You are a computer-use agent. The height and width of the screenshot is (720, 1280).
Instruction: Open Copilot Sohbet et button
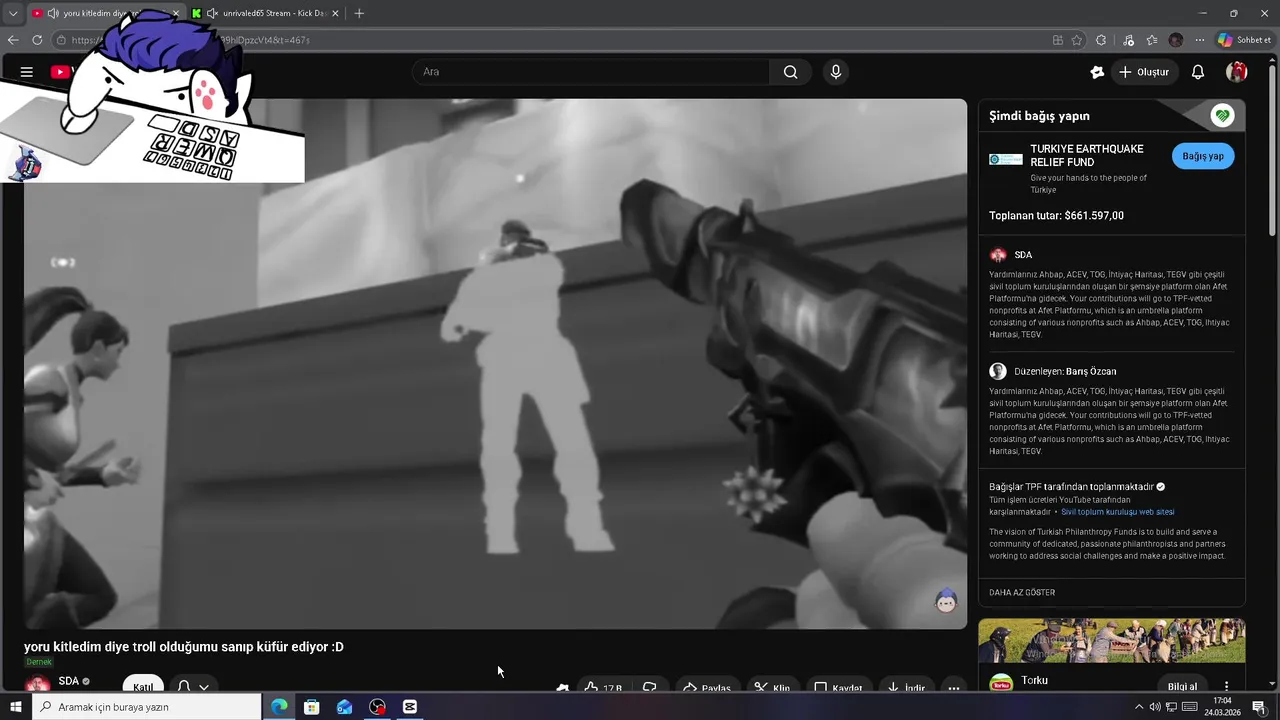coord(1245,40)
